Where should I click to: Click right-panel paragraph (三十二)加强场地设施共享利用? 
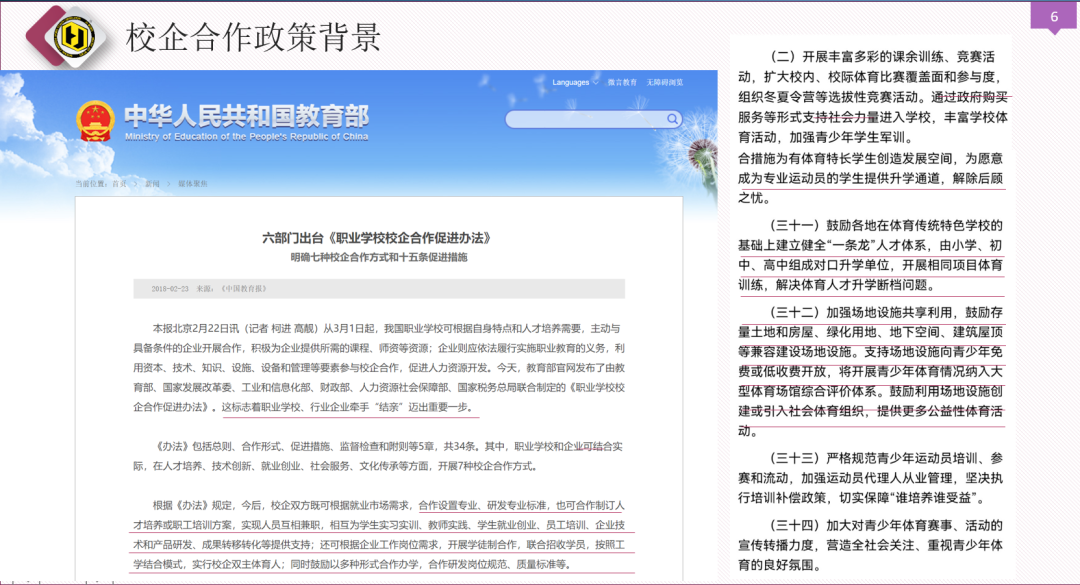[871, 371]
